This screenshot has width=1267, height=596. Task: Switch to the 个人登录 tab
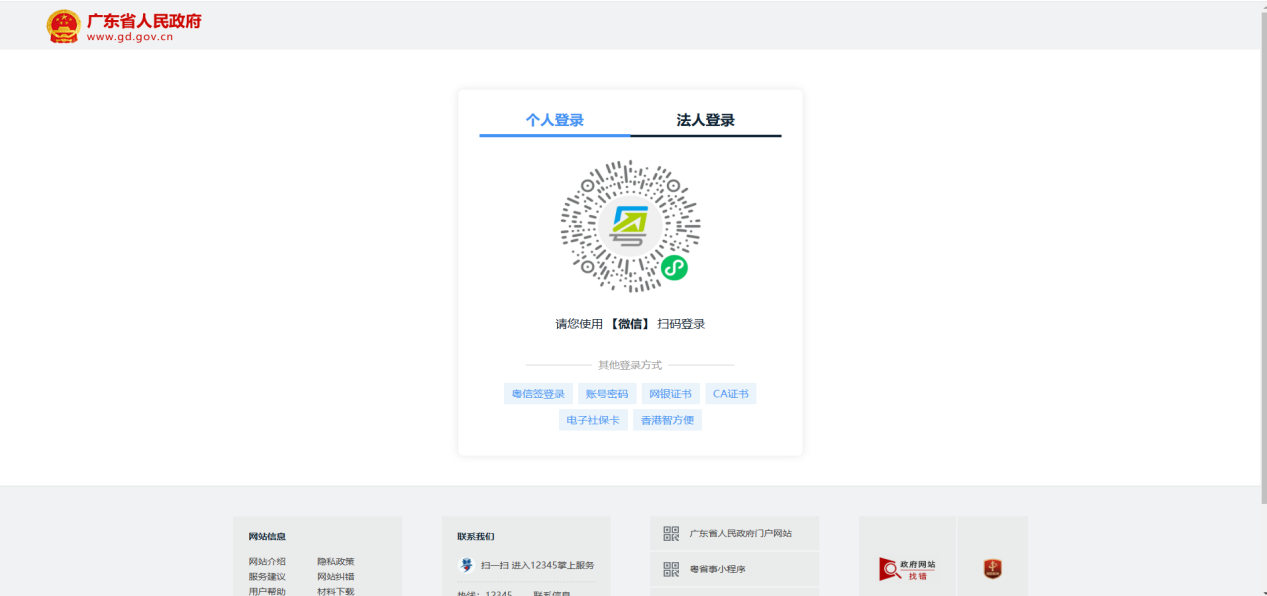pos(555,120)
